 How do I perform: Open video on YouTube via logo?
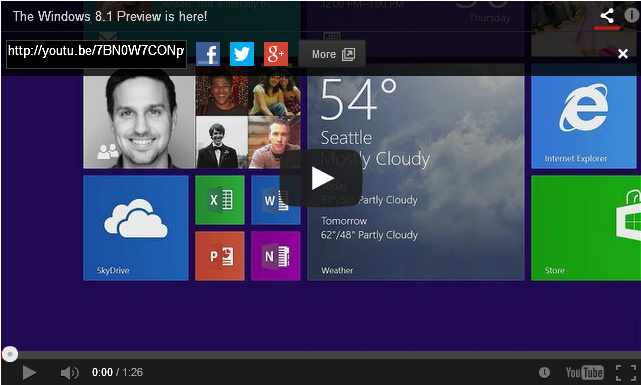pyautogui.click(x=585, y=372)
